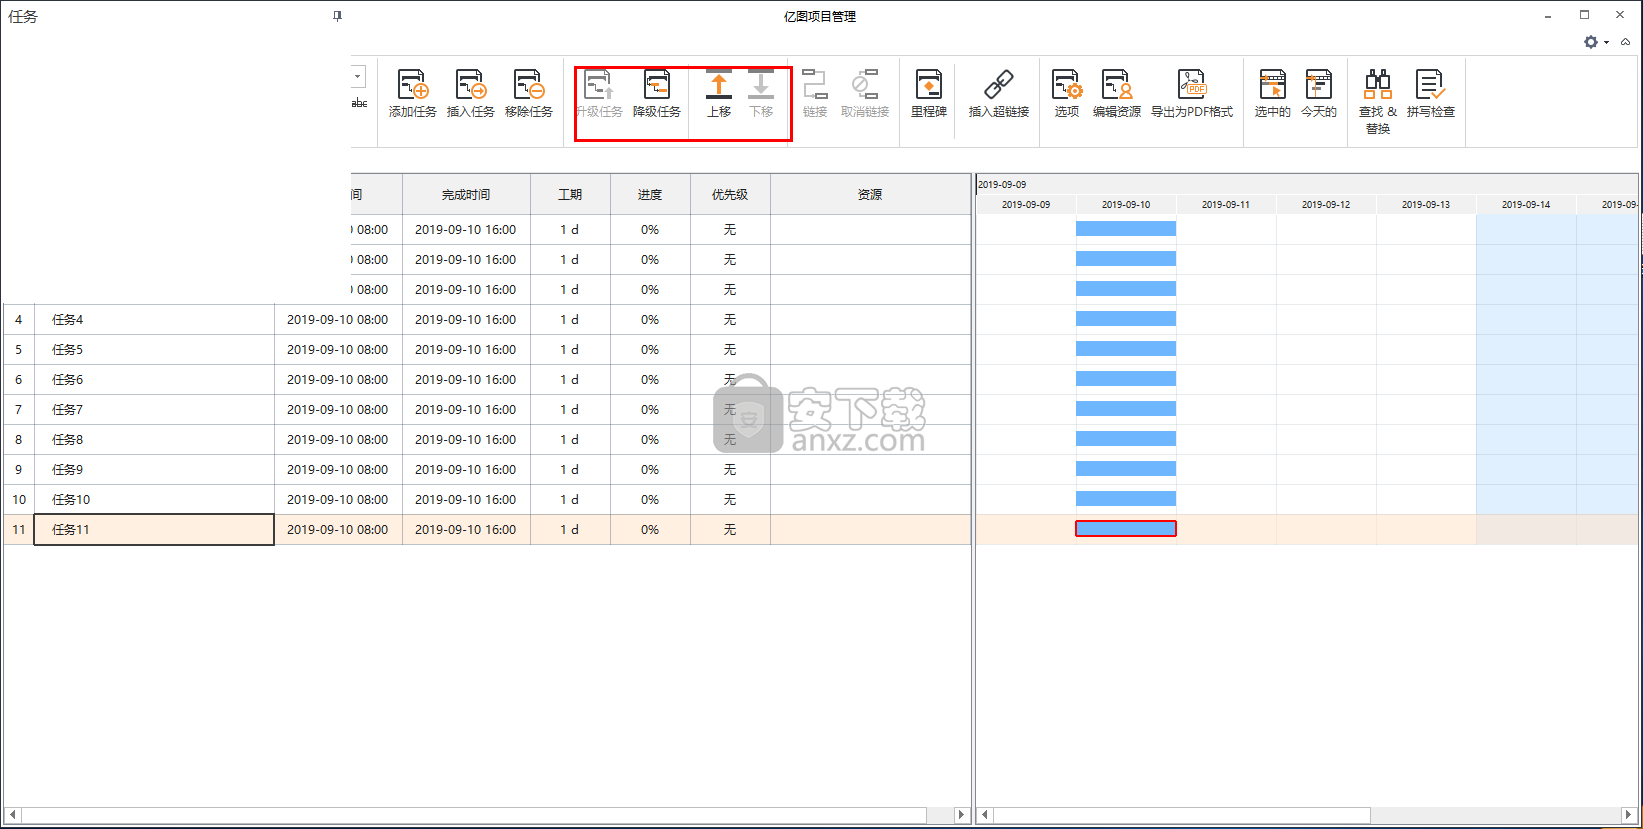Select Gantt bar in first row

pos(1126,228)
